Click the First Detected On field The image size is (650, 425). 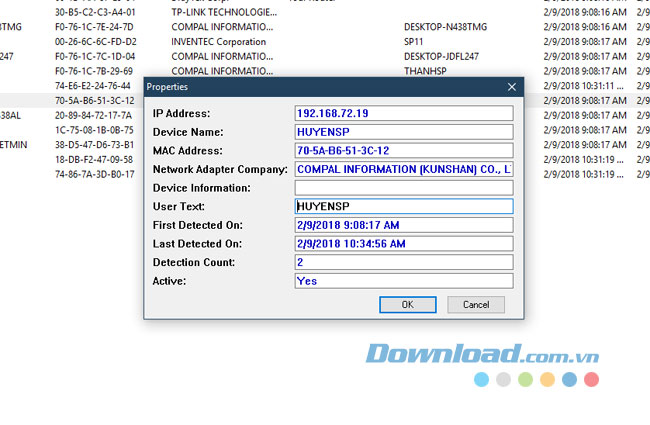[x=404, y=225]
